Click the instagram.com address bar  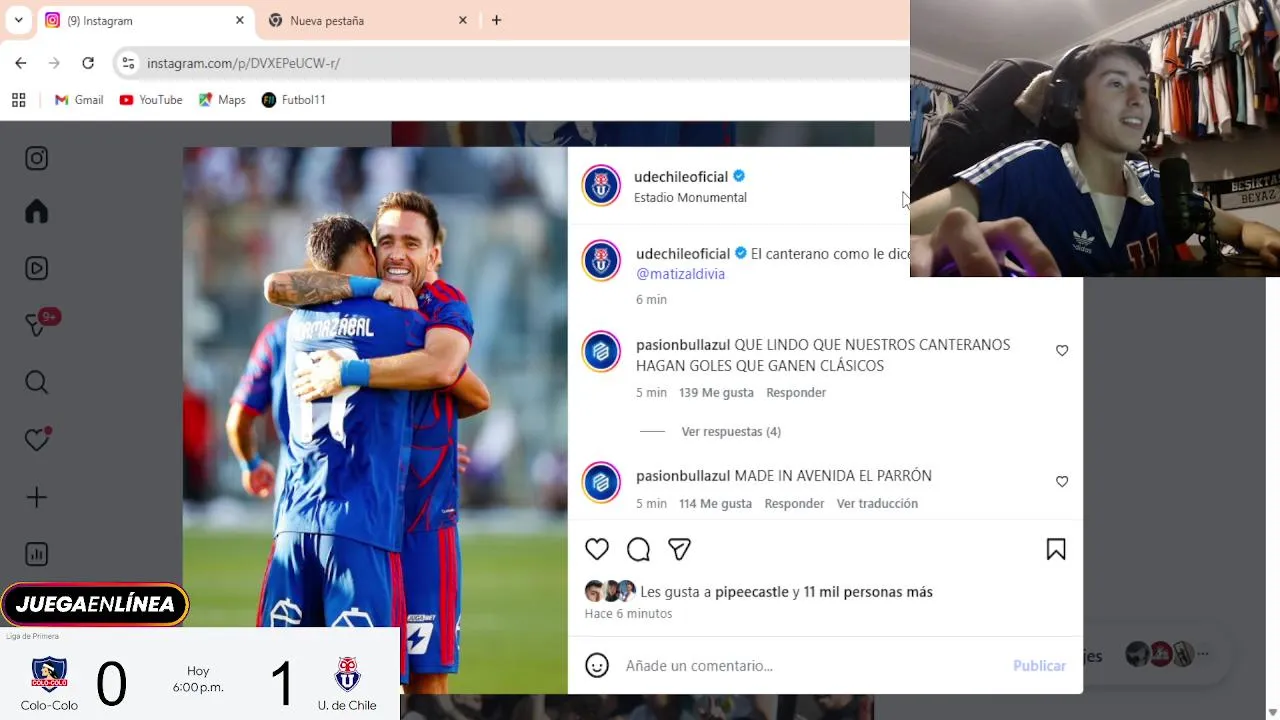click(520, 63)
